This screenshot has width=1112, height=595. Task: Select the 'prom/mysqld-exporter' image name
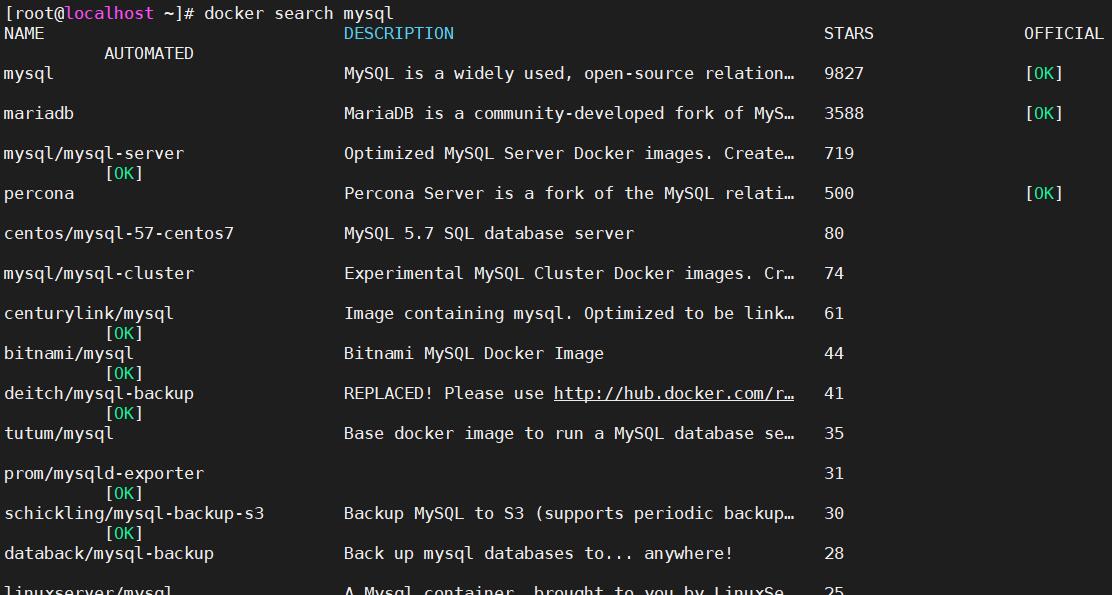click(104, 473)
